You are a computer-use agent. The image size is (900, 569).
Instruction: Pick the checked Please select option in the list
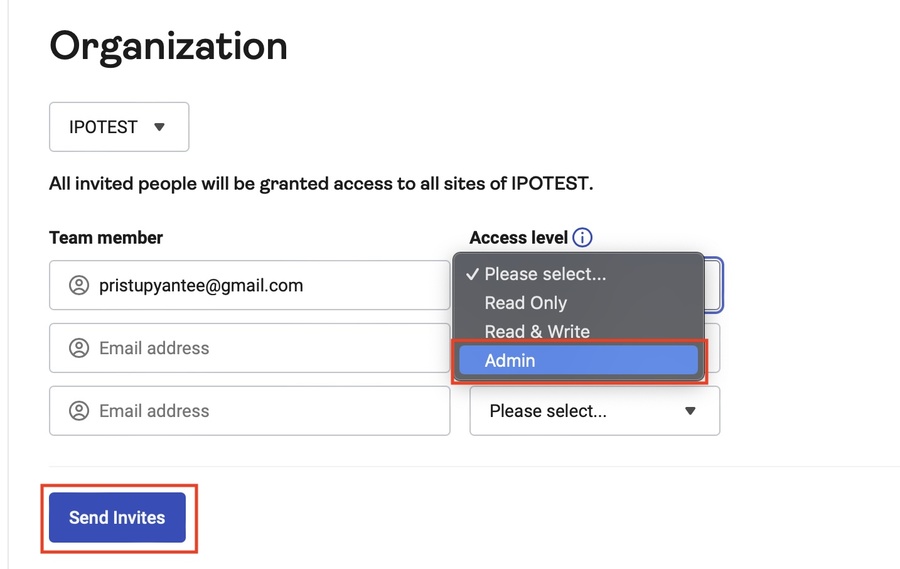545,274
